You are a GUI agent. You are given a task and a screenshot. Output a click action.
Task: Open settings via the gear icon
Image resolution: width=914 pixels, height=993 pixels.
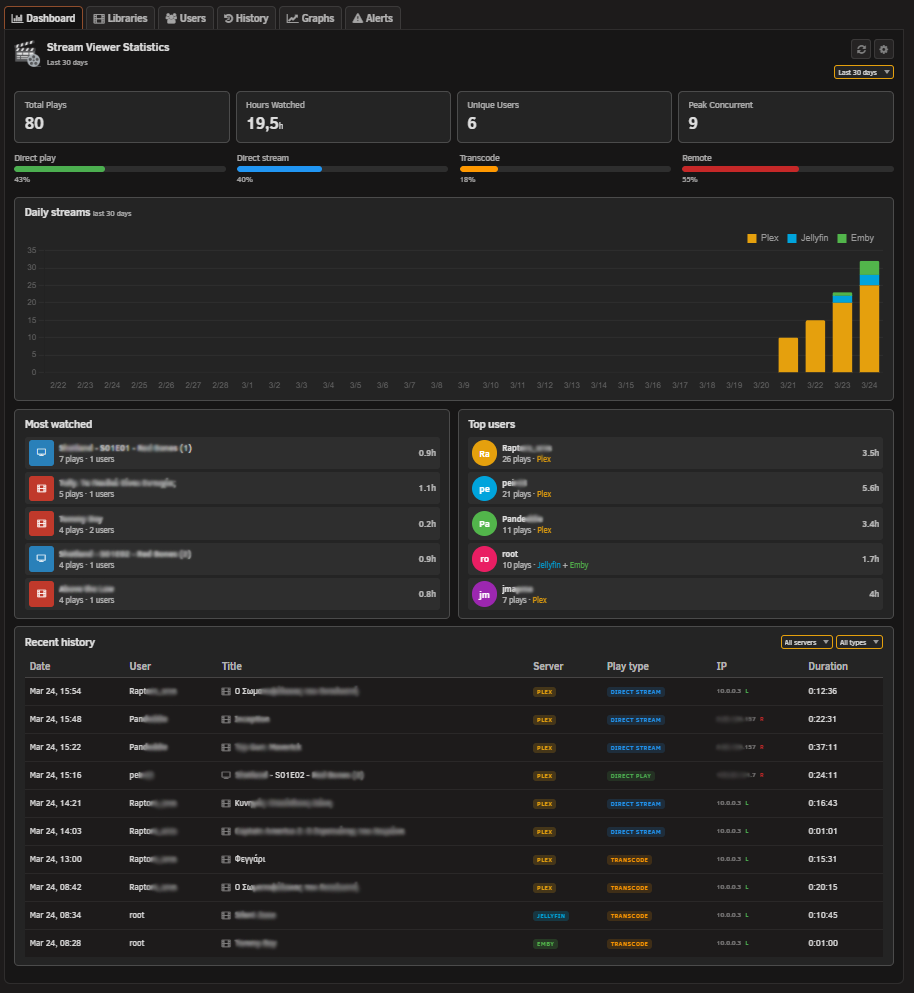click(884, 49)
